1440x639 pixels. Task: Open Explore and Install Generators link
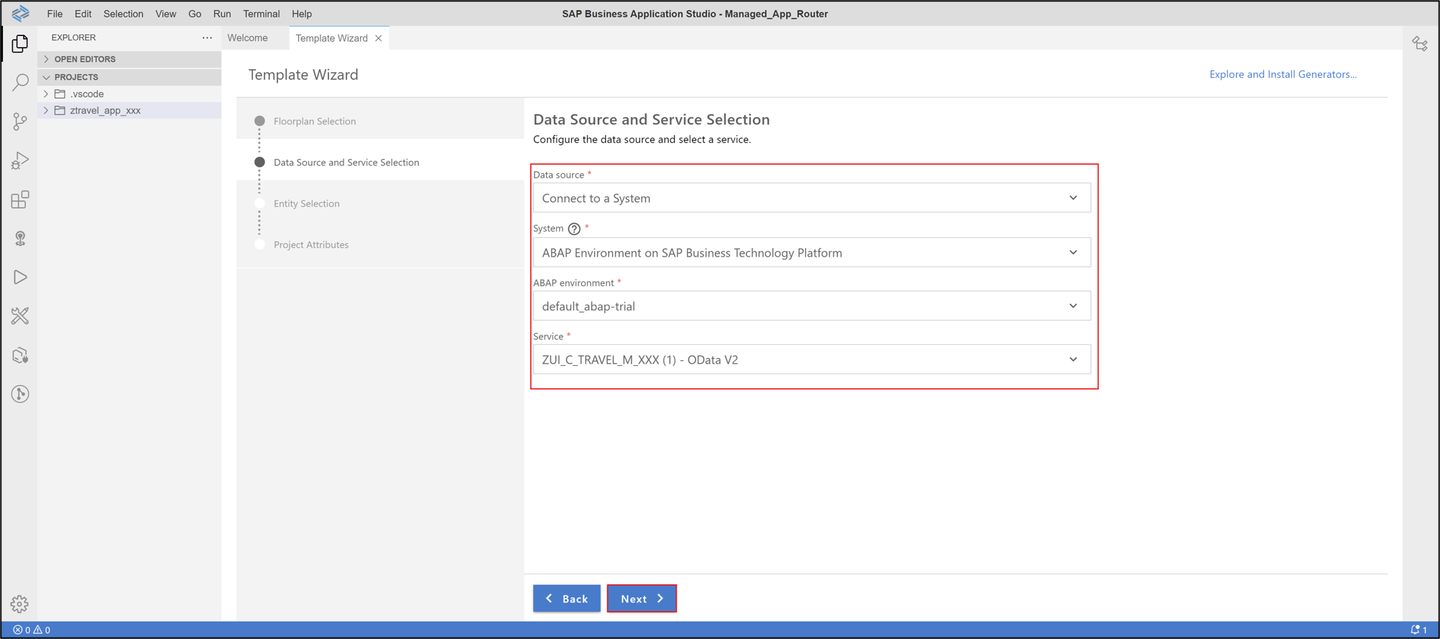pos(1283,74)
